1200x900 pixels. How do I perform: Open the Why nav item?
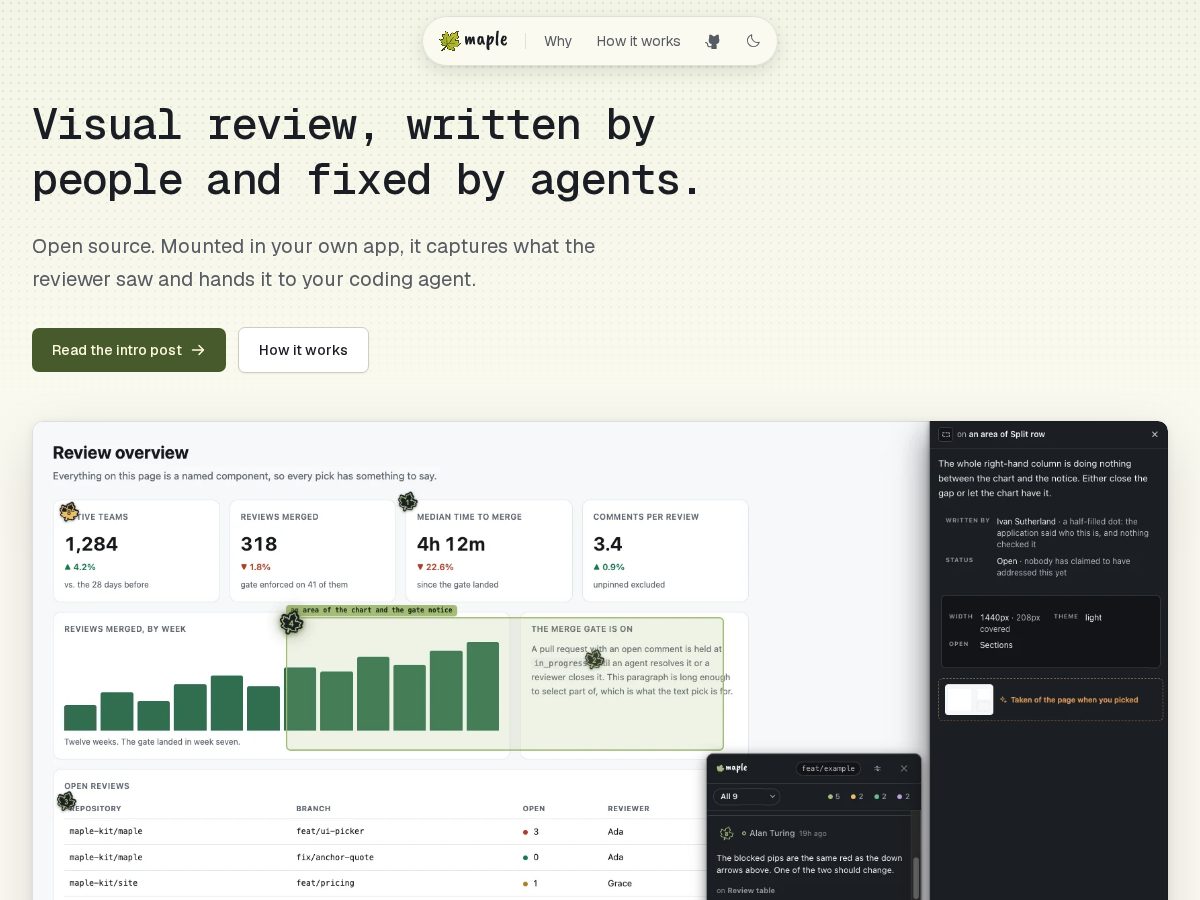click(558, 41)
